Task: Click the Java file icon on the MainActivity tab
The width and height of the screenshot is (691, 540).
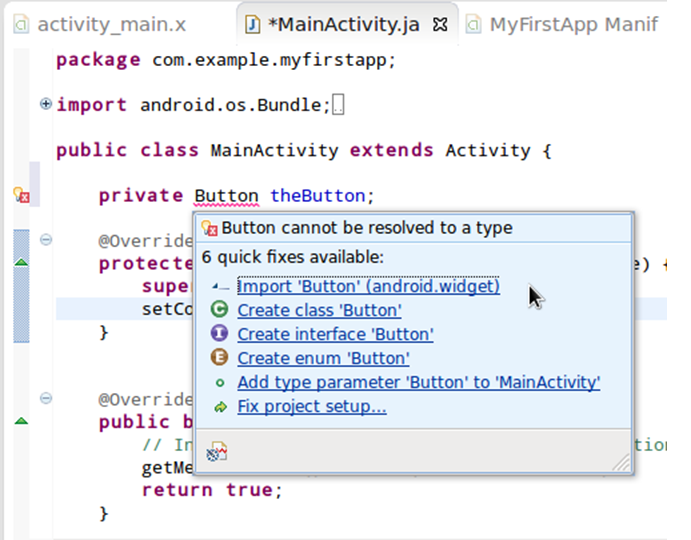Action: 254,24
